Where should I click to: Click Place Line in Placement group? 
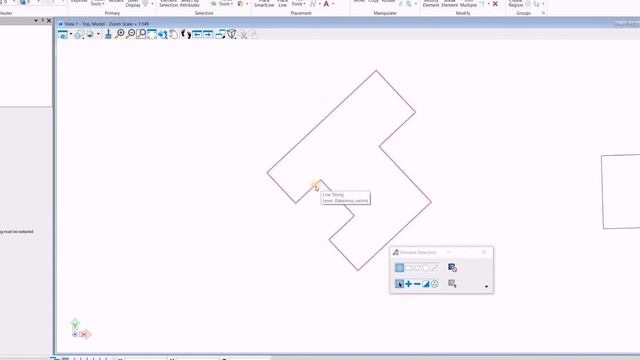pyautogui.click(x=282, y=4)
